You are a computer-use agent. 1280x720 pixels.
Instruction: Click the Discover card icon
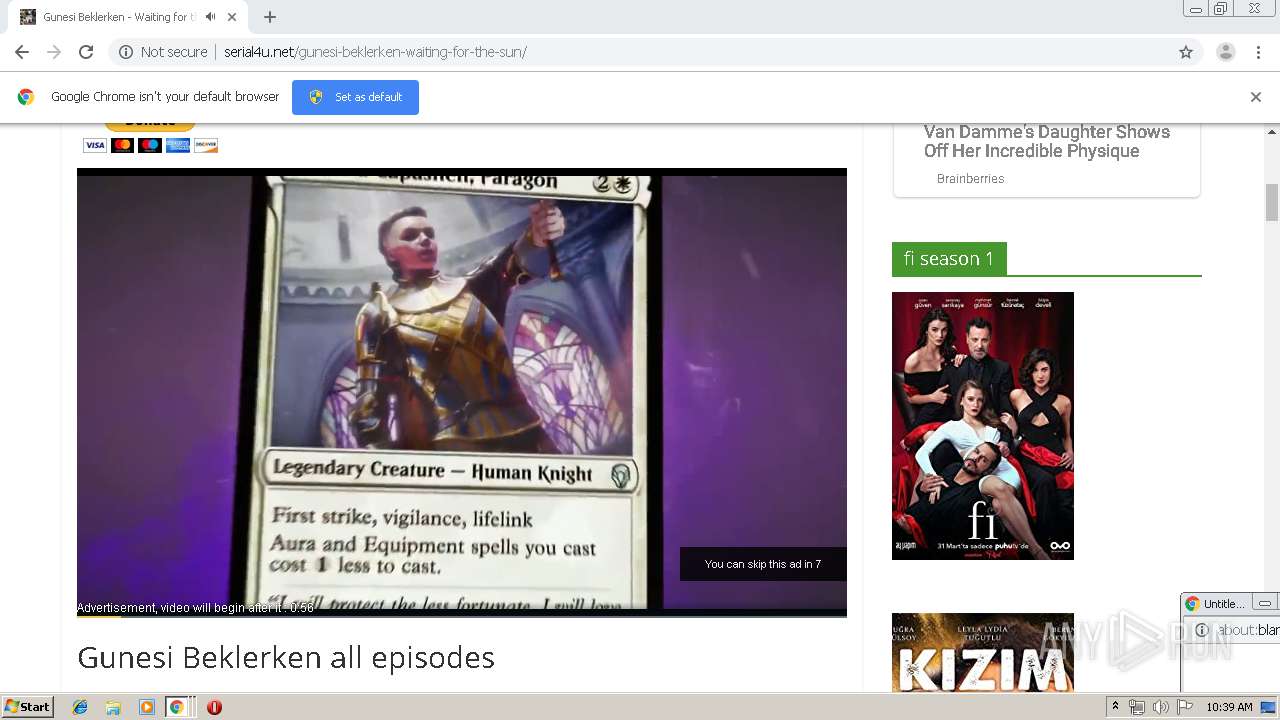pos(206,145)
